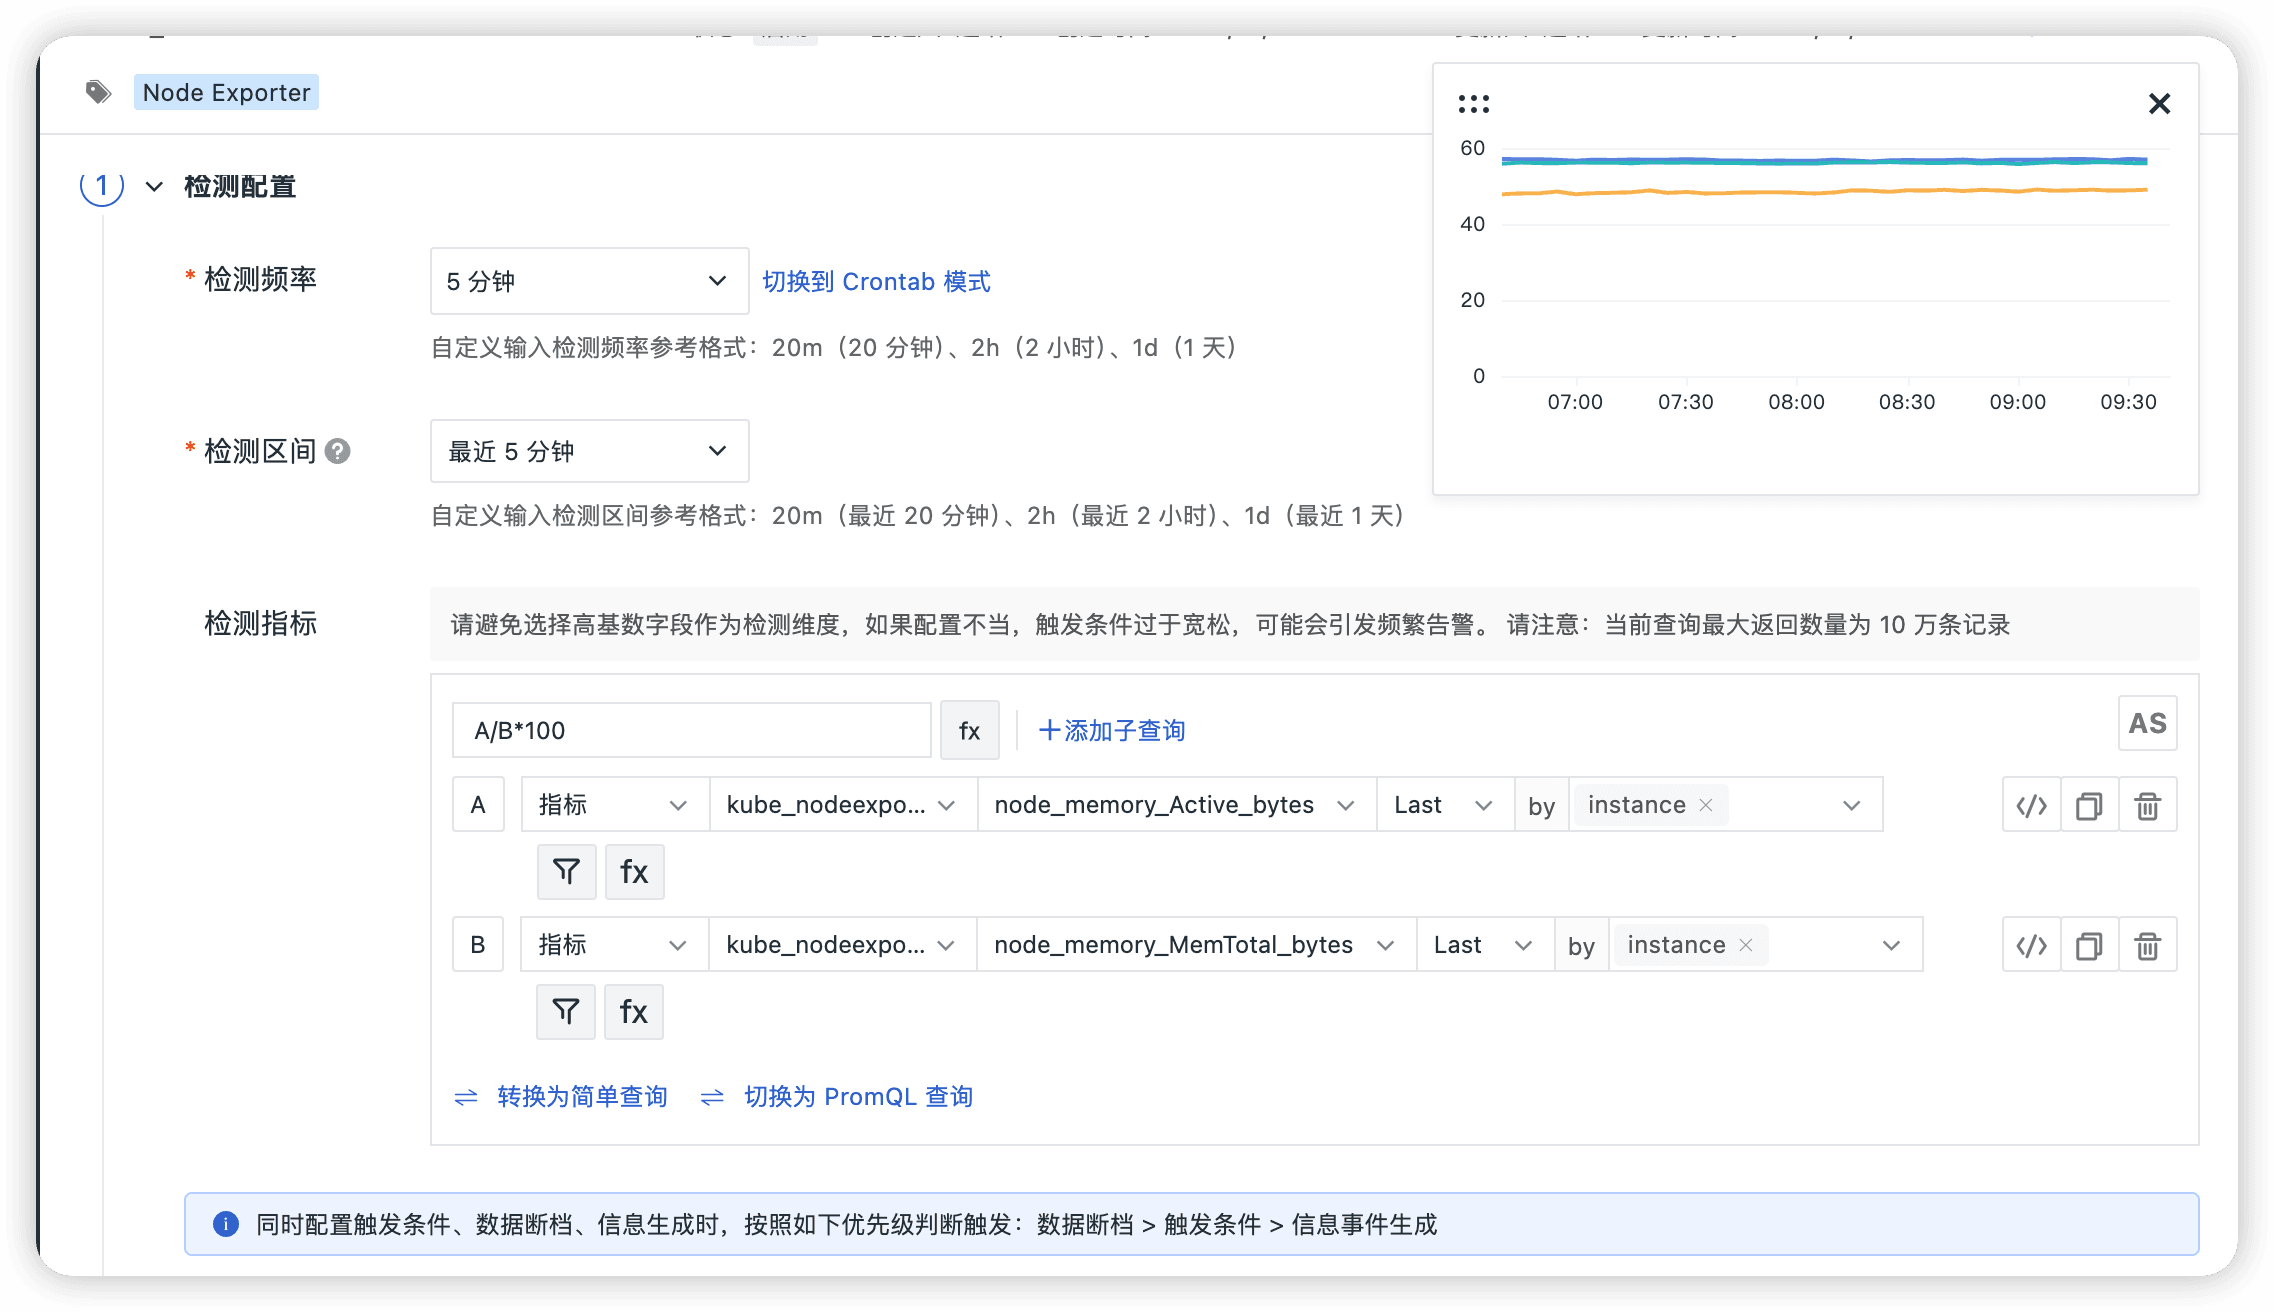Delete query B with trash icon
Viewport: 2274px width, 1312px height.
2147,945
